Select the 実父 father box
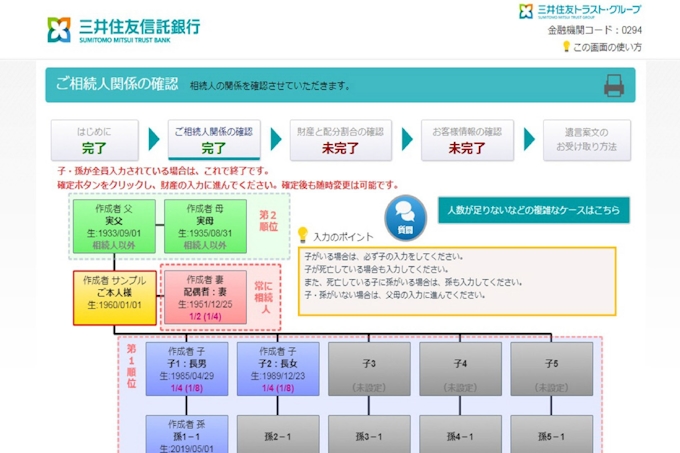 pos(113,225)
